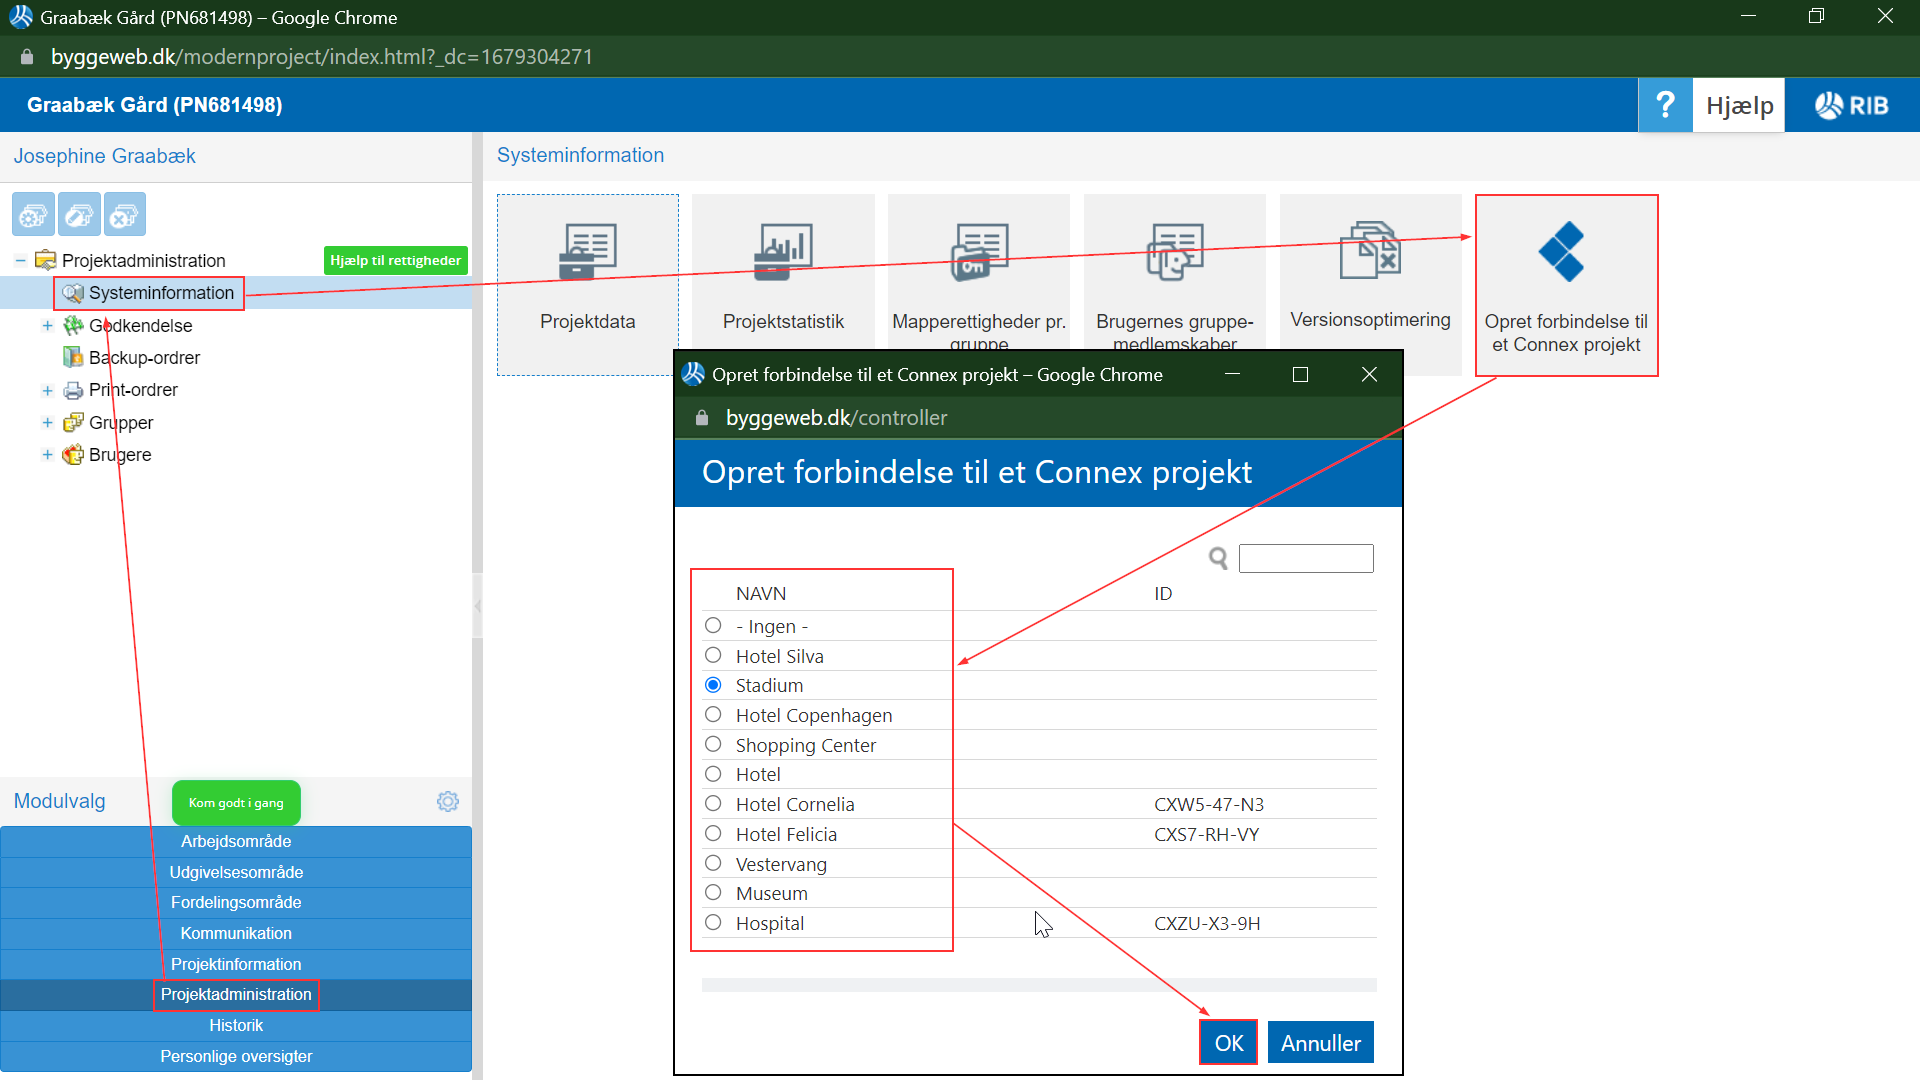
Task: Open the Kommunikation module
Action: (x=236, y=934)
